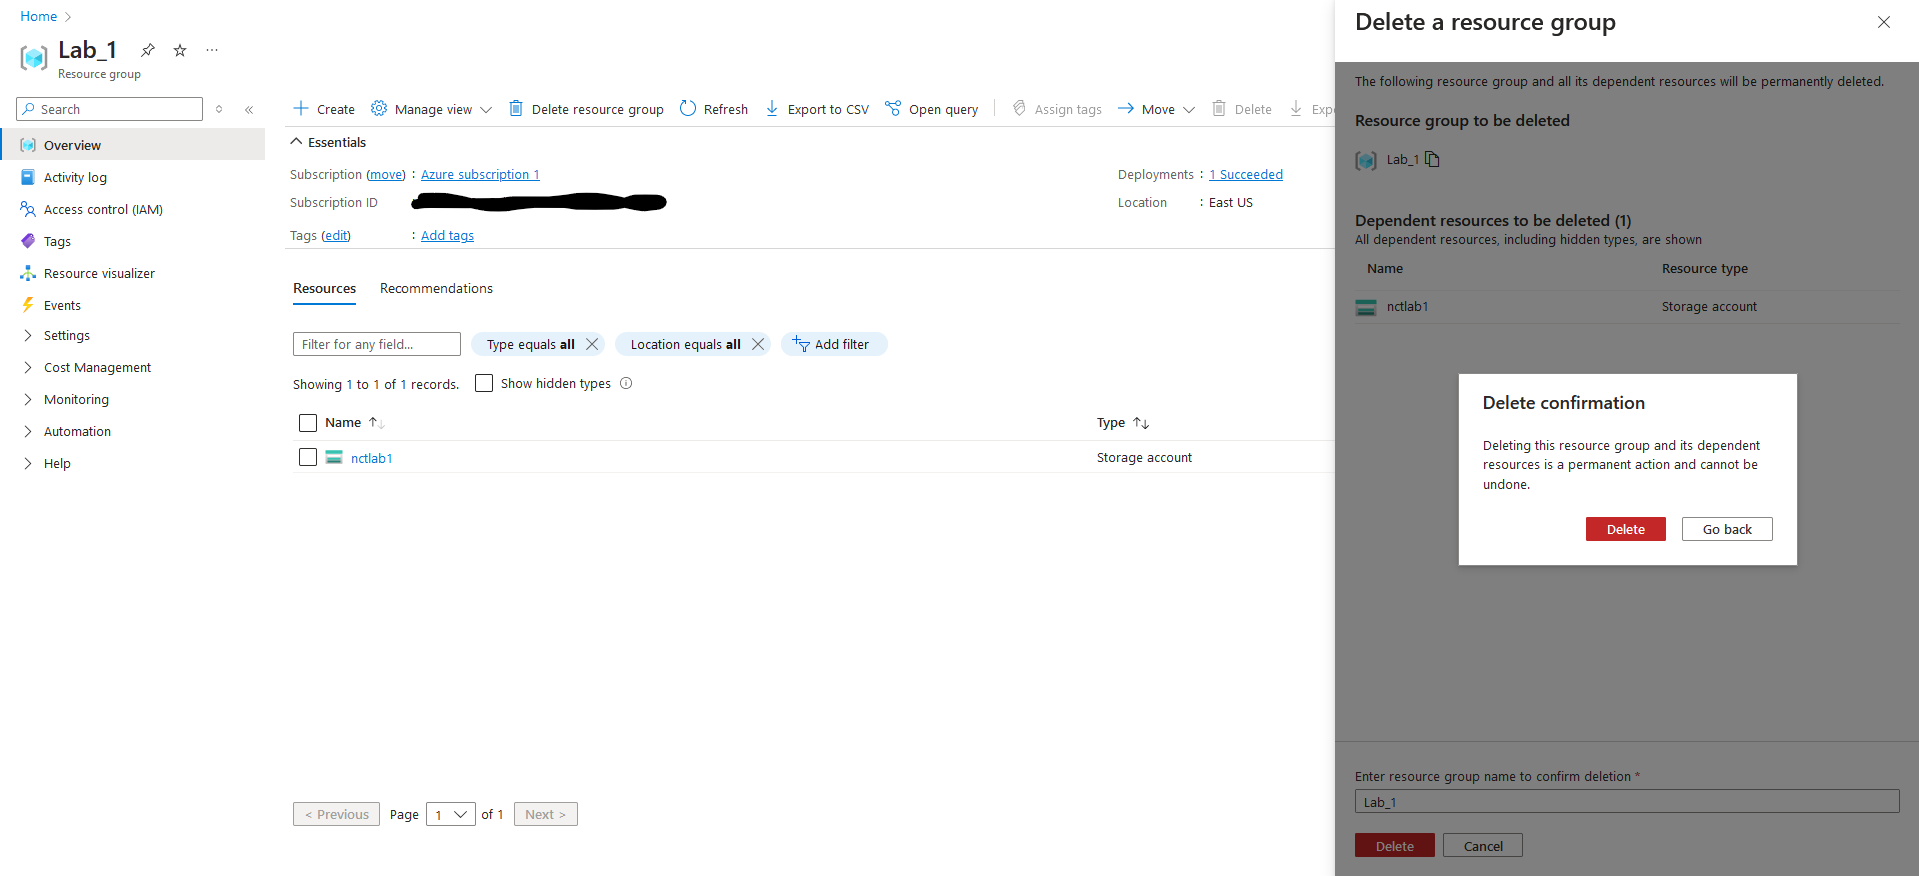
Task: Click the tags (edit) link
Action: coord(336,235)
